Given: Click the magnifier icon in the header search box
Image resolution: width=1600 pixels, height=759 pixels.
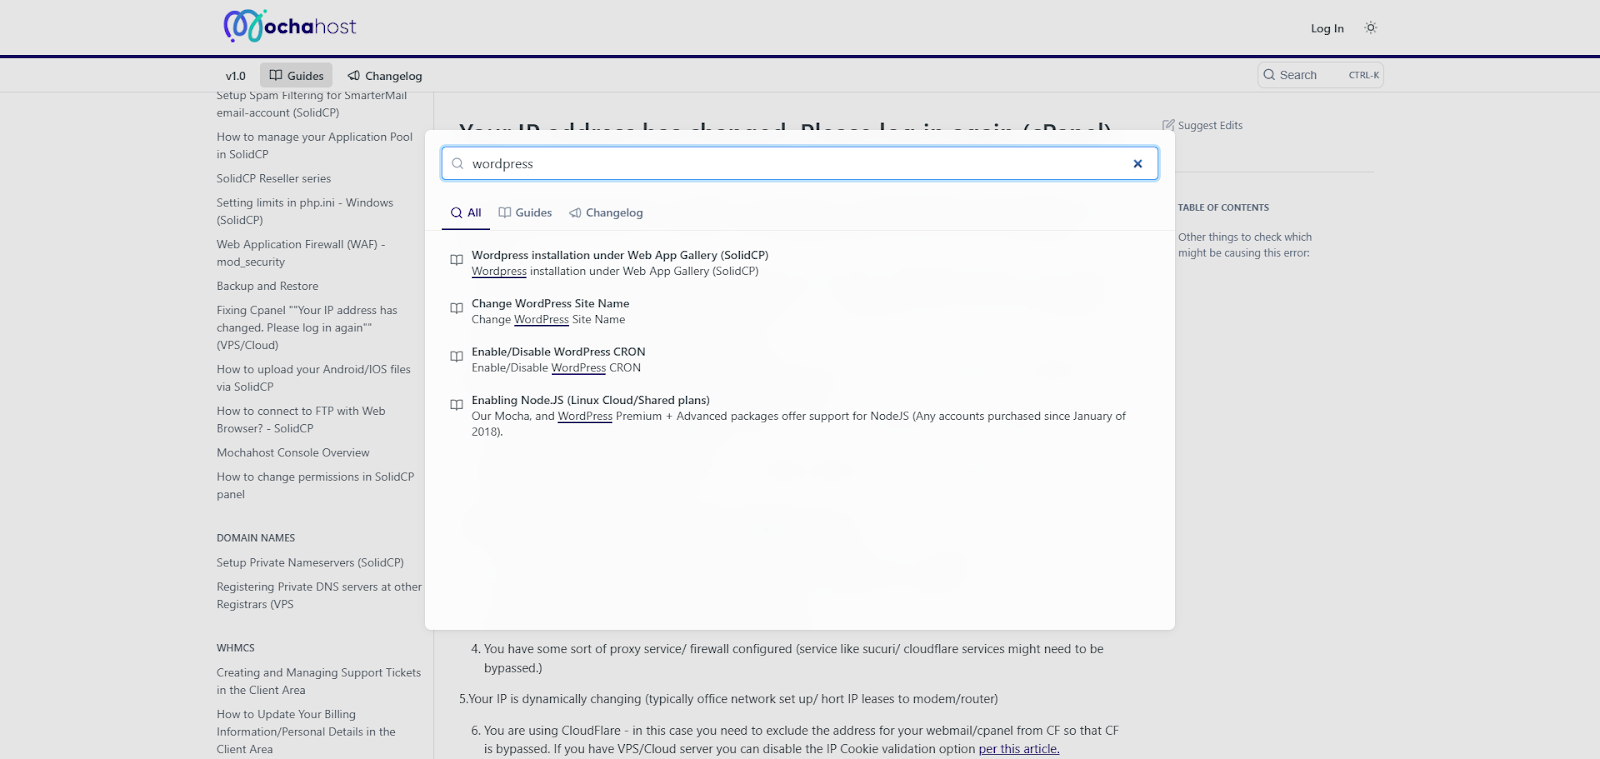Looking at the screenshot, I should point(1269,75).
